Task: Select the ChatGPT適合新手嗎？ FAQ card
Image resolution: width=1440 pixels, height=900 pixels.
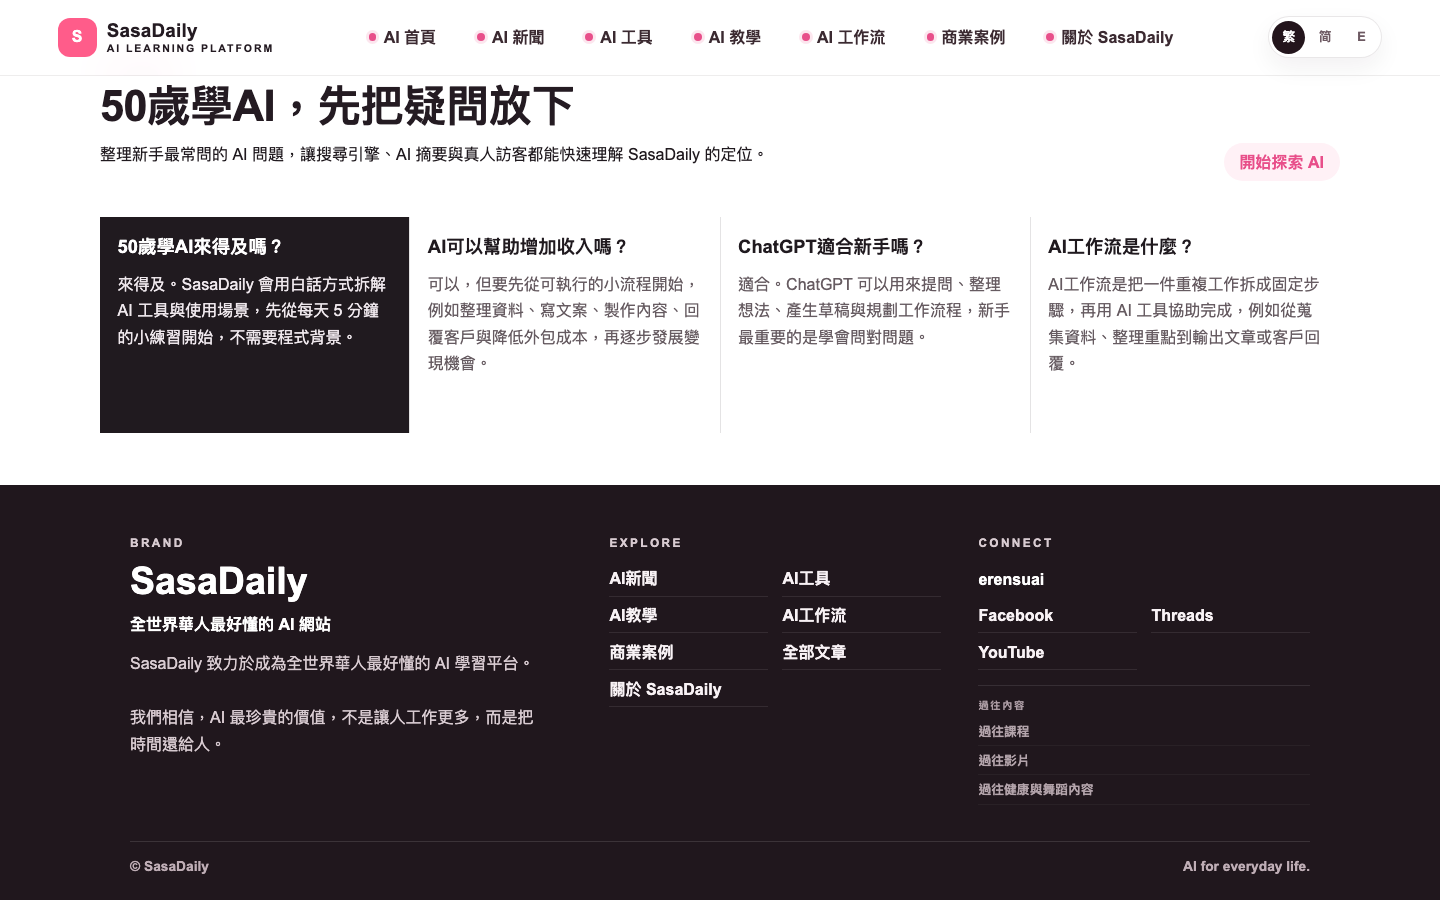Action: [875, 325]
